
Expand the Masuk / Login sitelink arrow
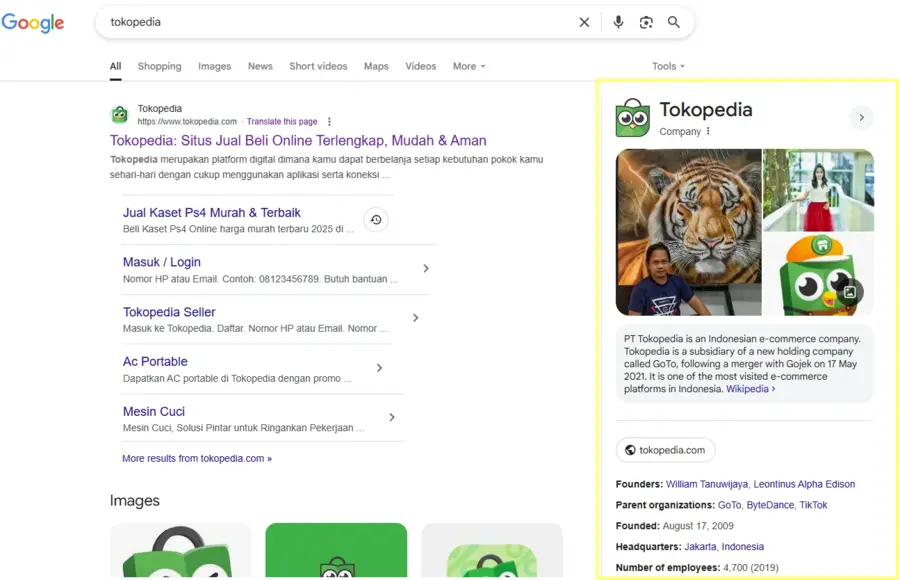click(x=426, y=268)
